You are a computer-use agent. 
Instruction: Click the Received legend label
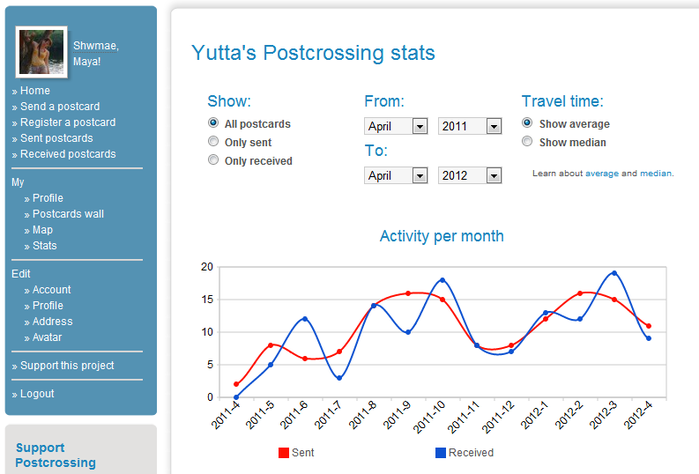point(471,453)
